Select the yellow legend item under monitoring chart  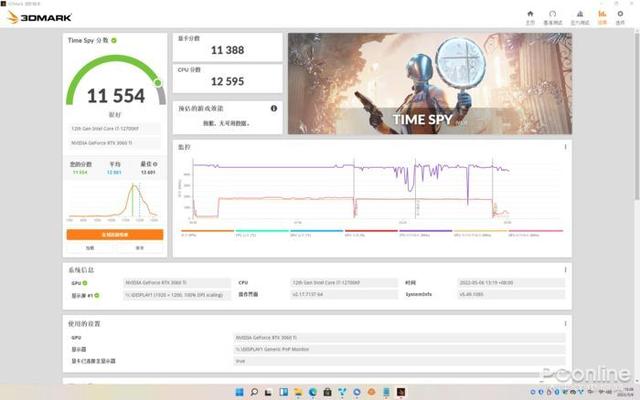tap(480, 233)
